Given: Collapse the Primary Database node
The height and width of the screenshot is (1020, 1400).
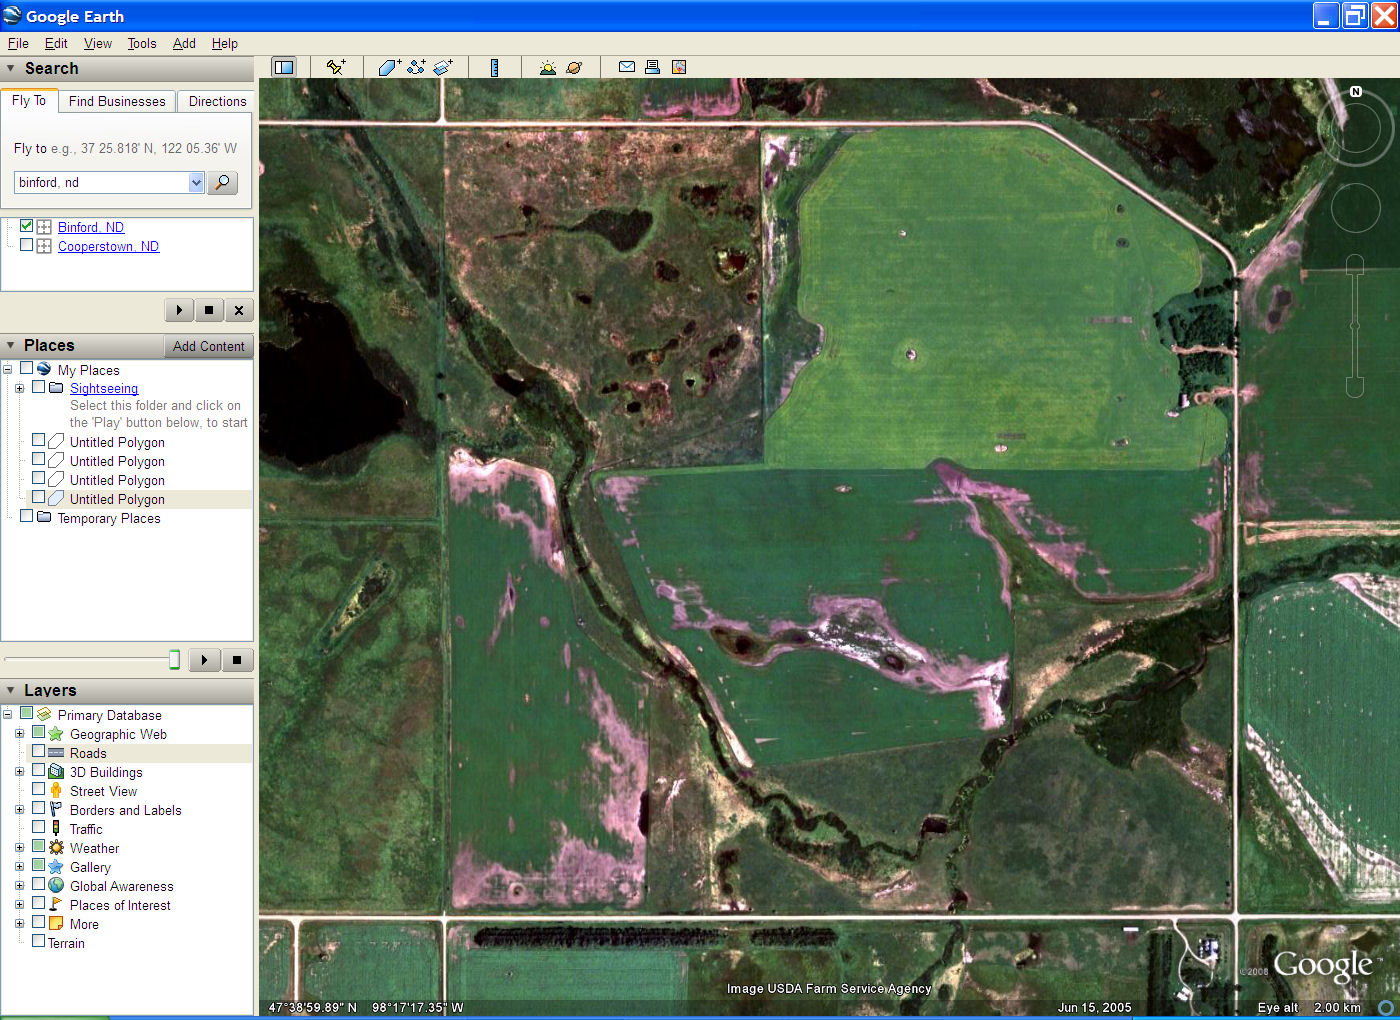Looking at the screenshot, I should [x=7, y=715].
